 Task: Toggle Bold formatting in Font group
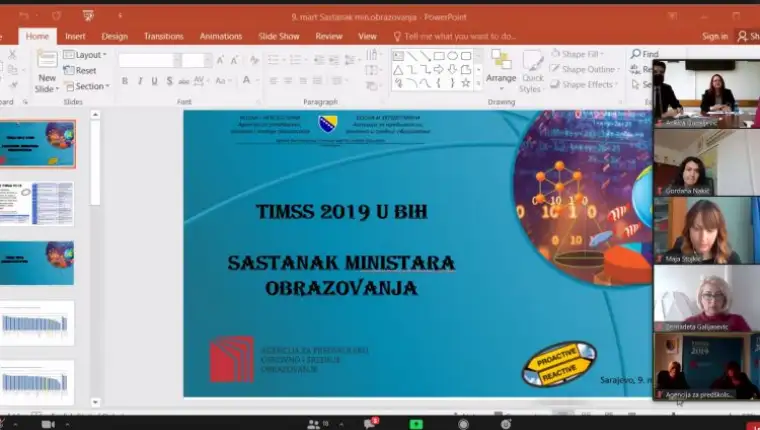(125, 81)
